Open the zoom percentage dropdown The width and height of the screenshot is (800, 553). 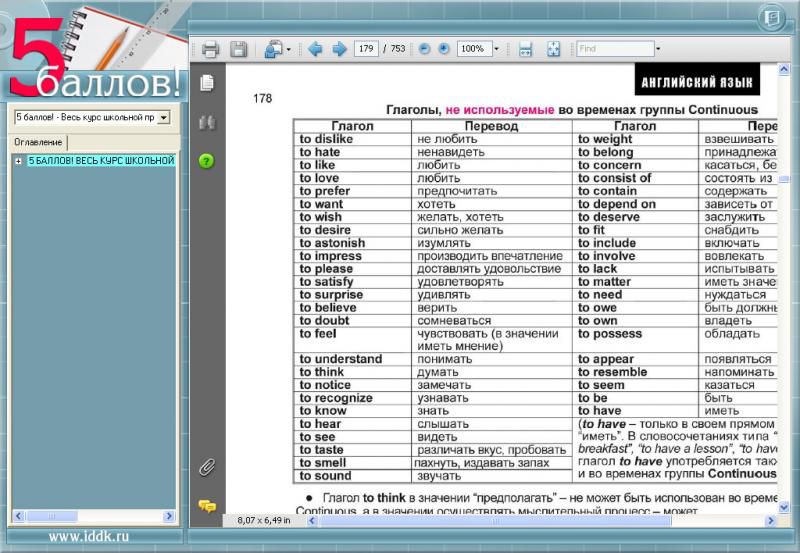pos(496,49)
